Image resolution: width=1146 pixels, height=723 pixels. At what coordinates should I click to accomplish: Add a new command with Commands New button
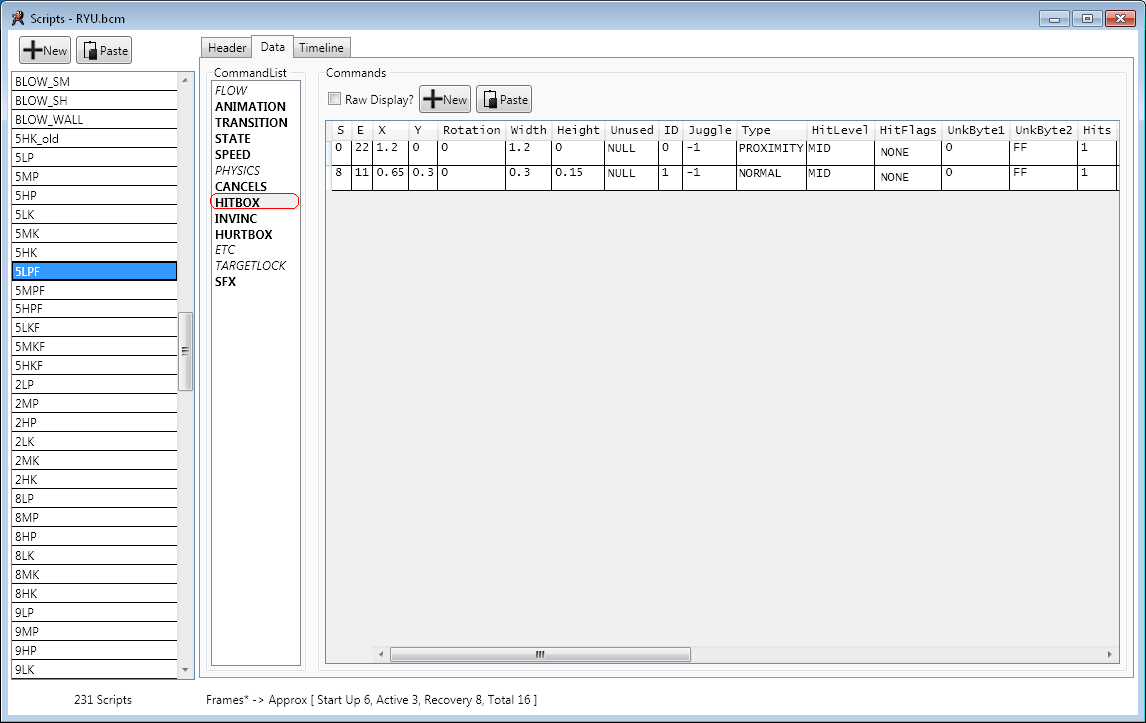(444, 99)
